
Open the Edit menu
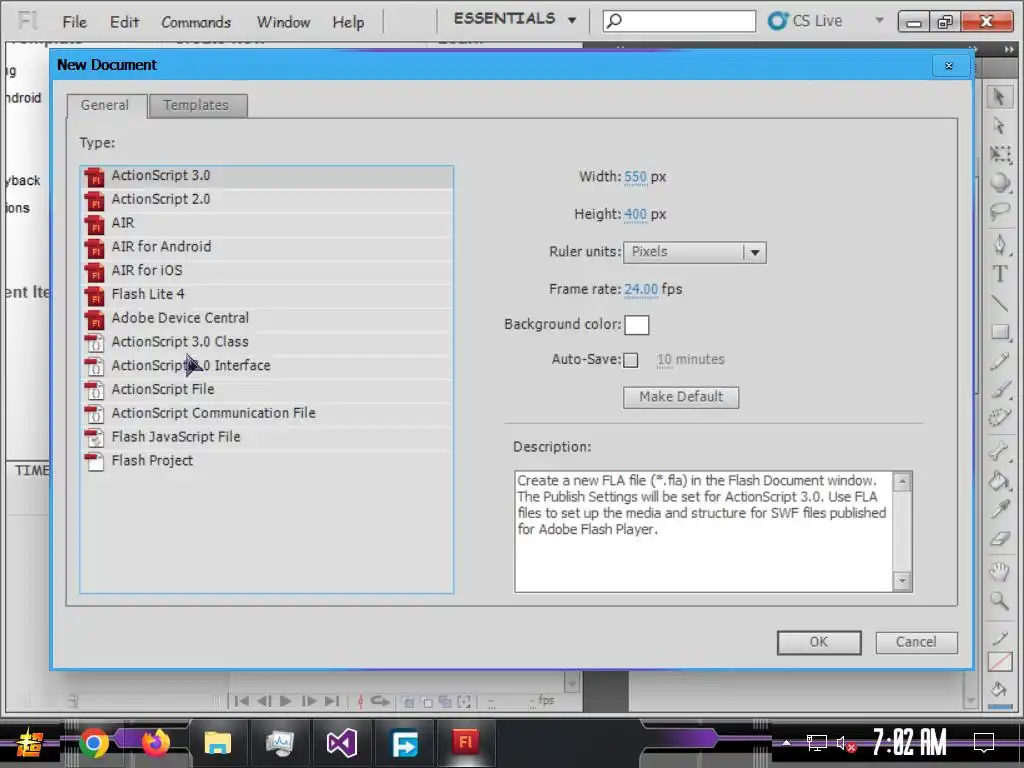click(124, 22)
